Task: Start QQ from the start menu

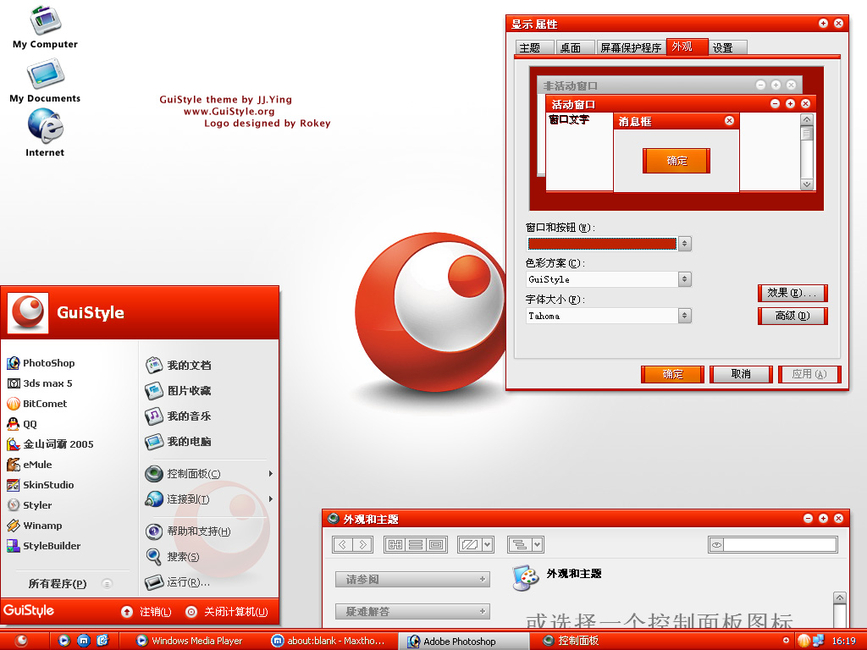Action: pos(22,424)
